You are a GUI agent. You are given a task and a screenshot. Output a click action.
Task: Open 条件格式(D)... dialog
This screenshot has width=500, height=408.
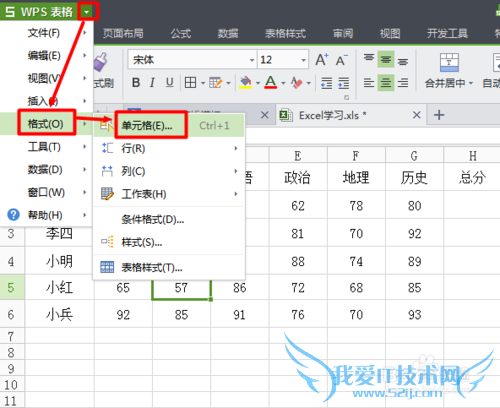tap(153, 219)
